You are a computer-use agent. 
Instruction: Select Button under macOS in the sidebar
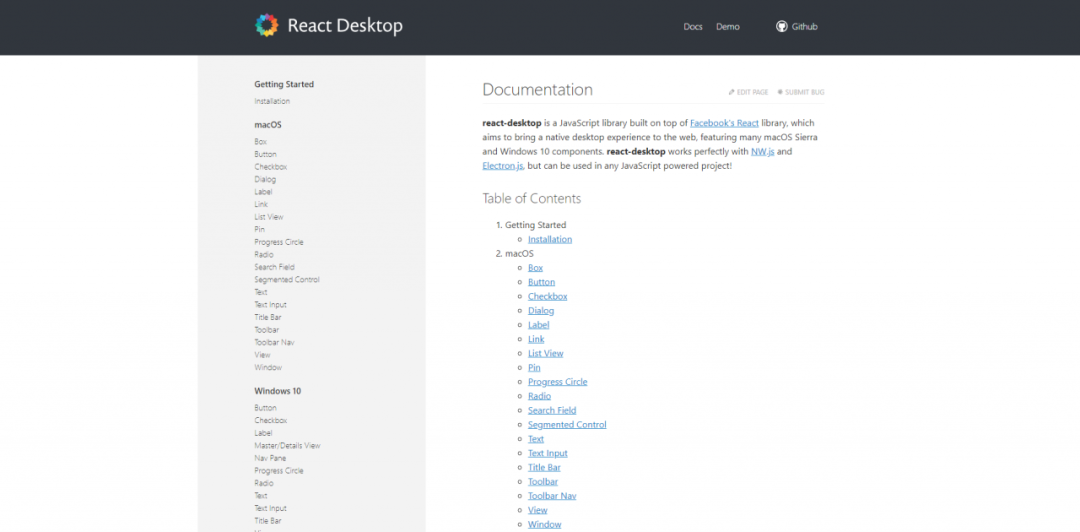tap(265, 154)
